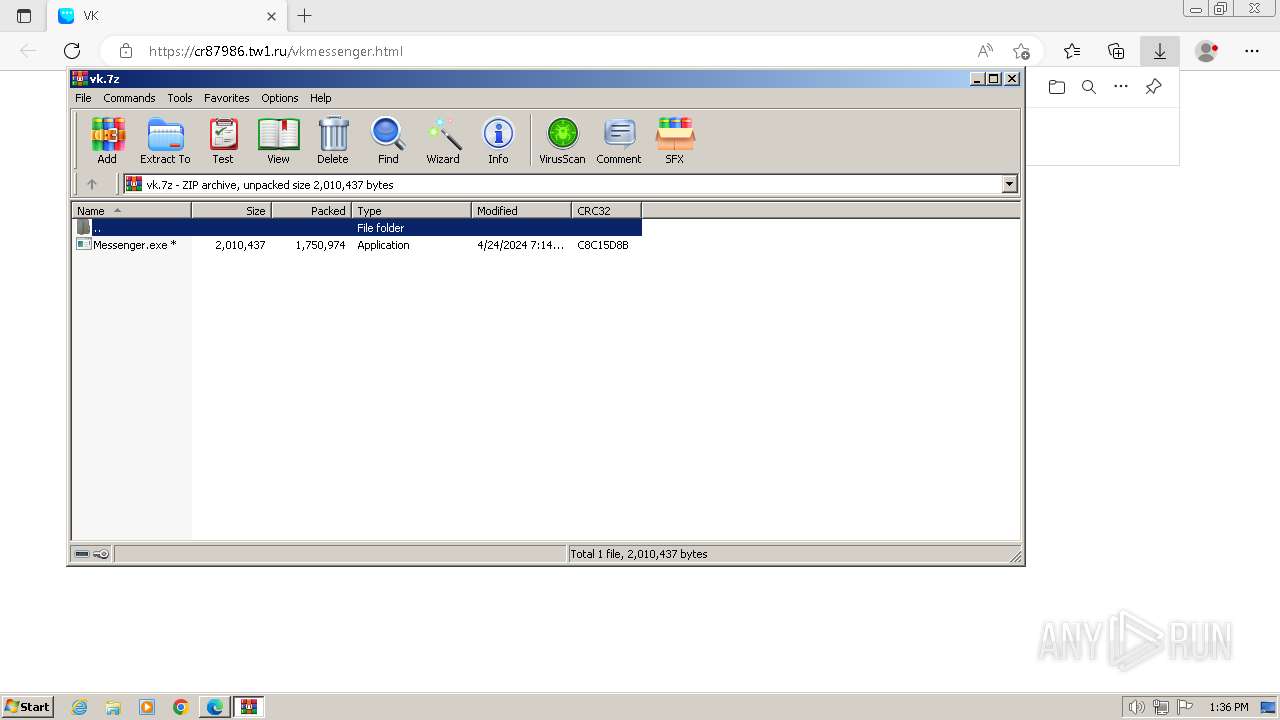This screenshot has height=720, width=1280.
Task: Open the Help menu
Action: click(x=320, y=98)
